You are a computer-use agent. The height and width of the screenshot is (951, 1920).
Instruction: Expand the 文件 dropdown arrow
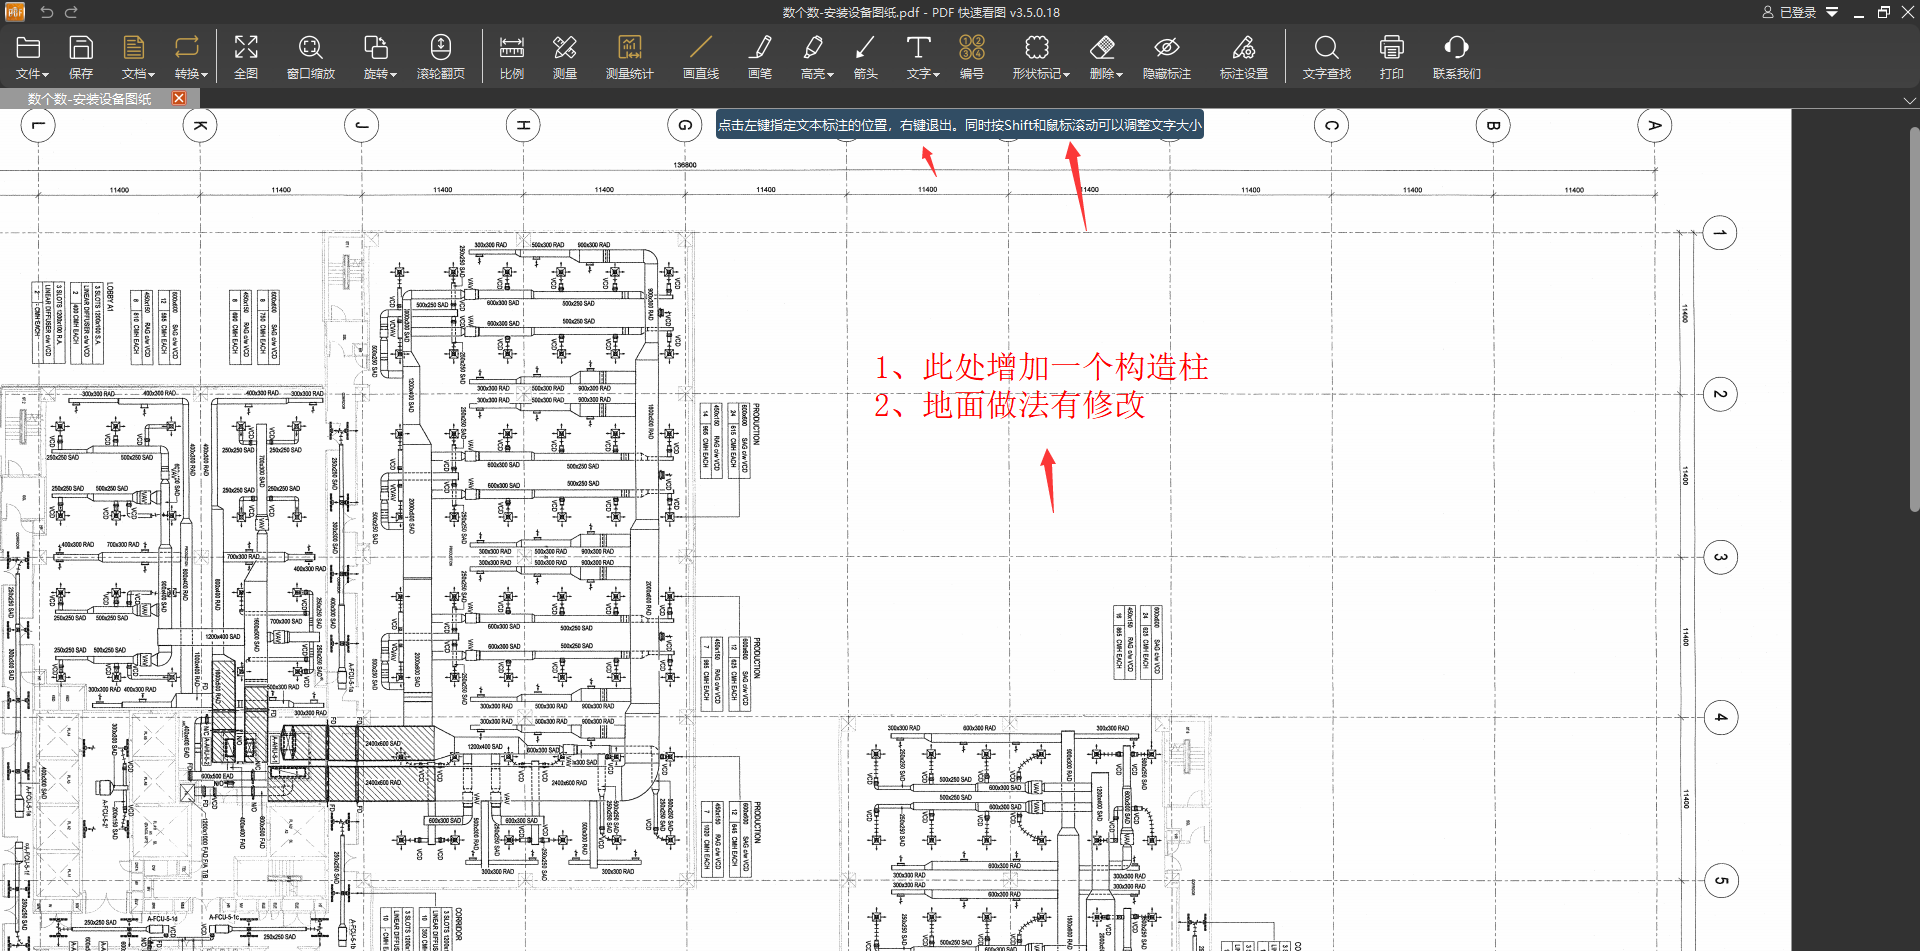(46, 75)
